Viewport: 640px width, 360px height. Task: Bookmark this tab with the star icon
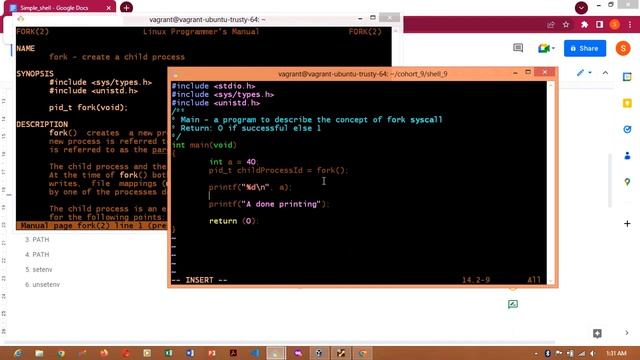click(566, 25)
